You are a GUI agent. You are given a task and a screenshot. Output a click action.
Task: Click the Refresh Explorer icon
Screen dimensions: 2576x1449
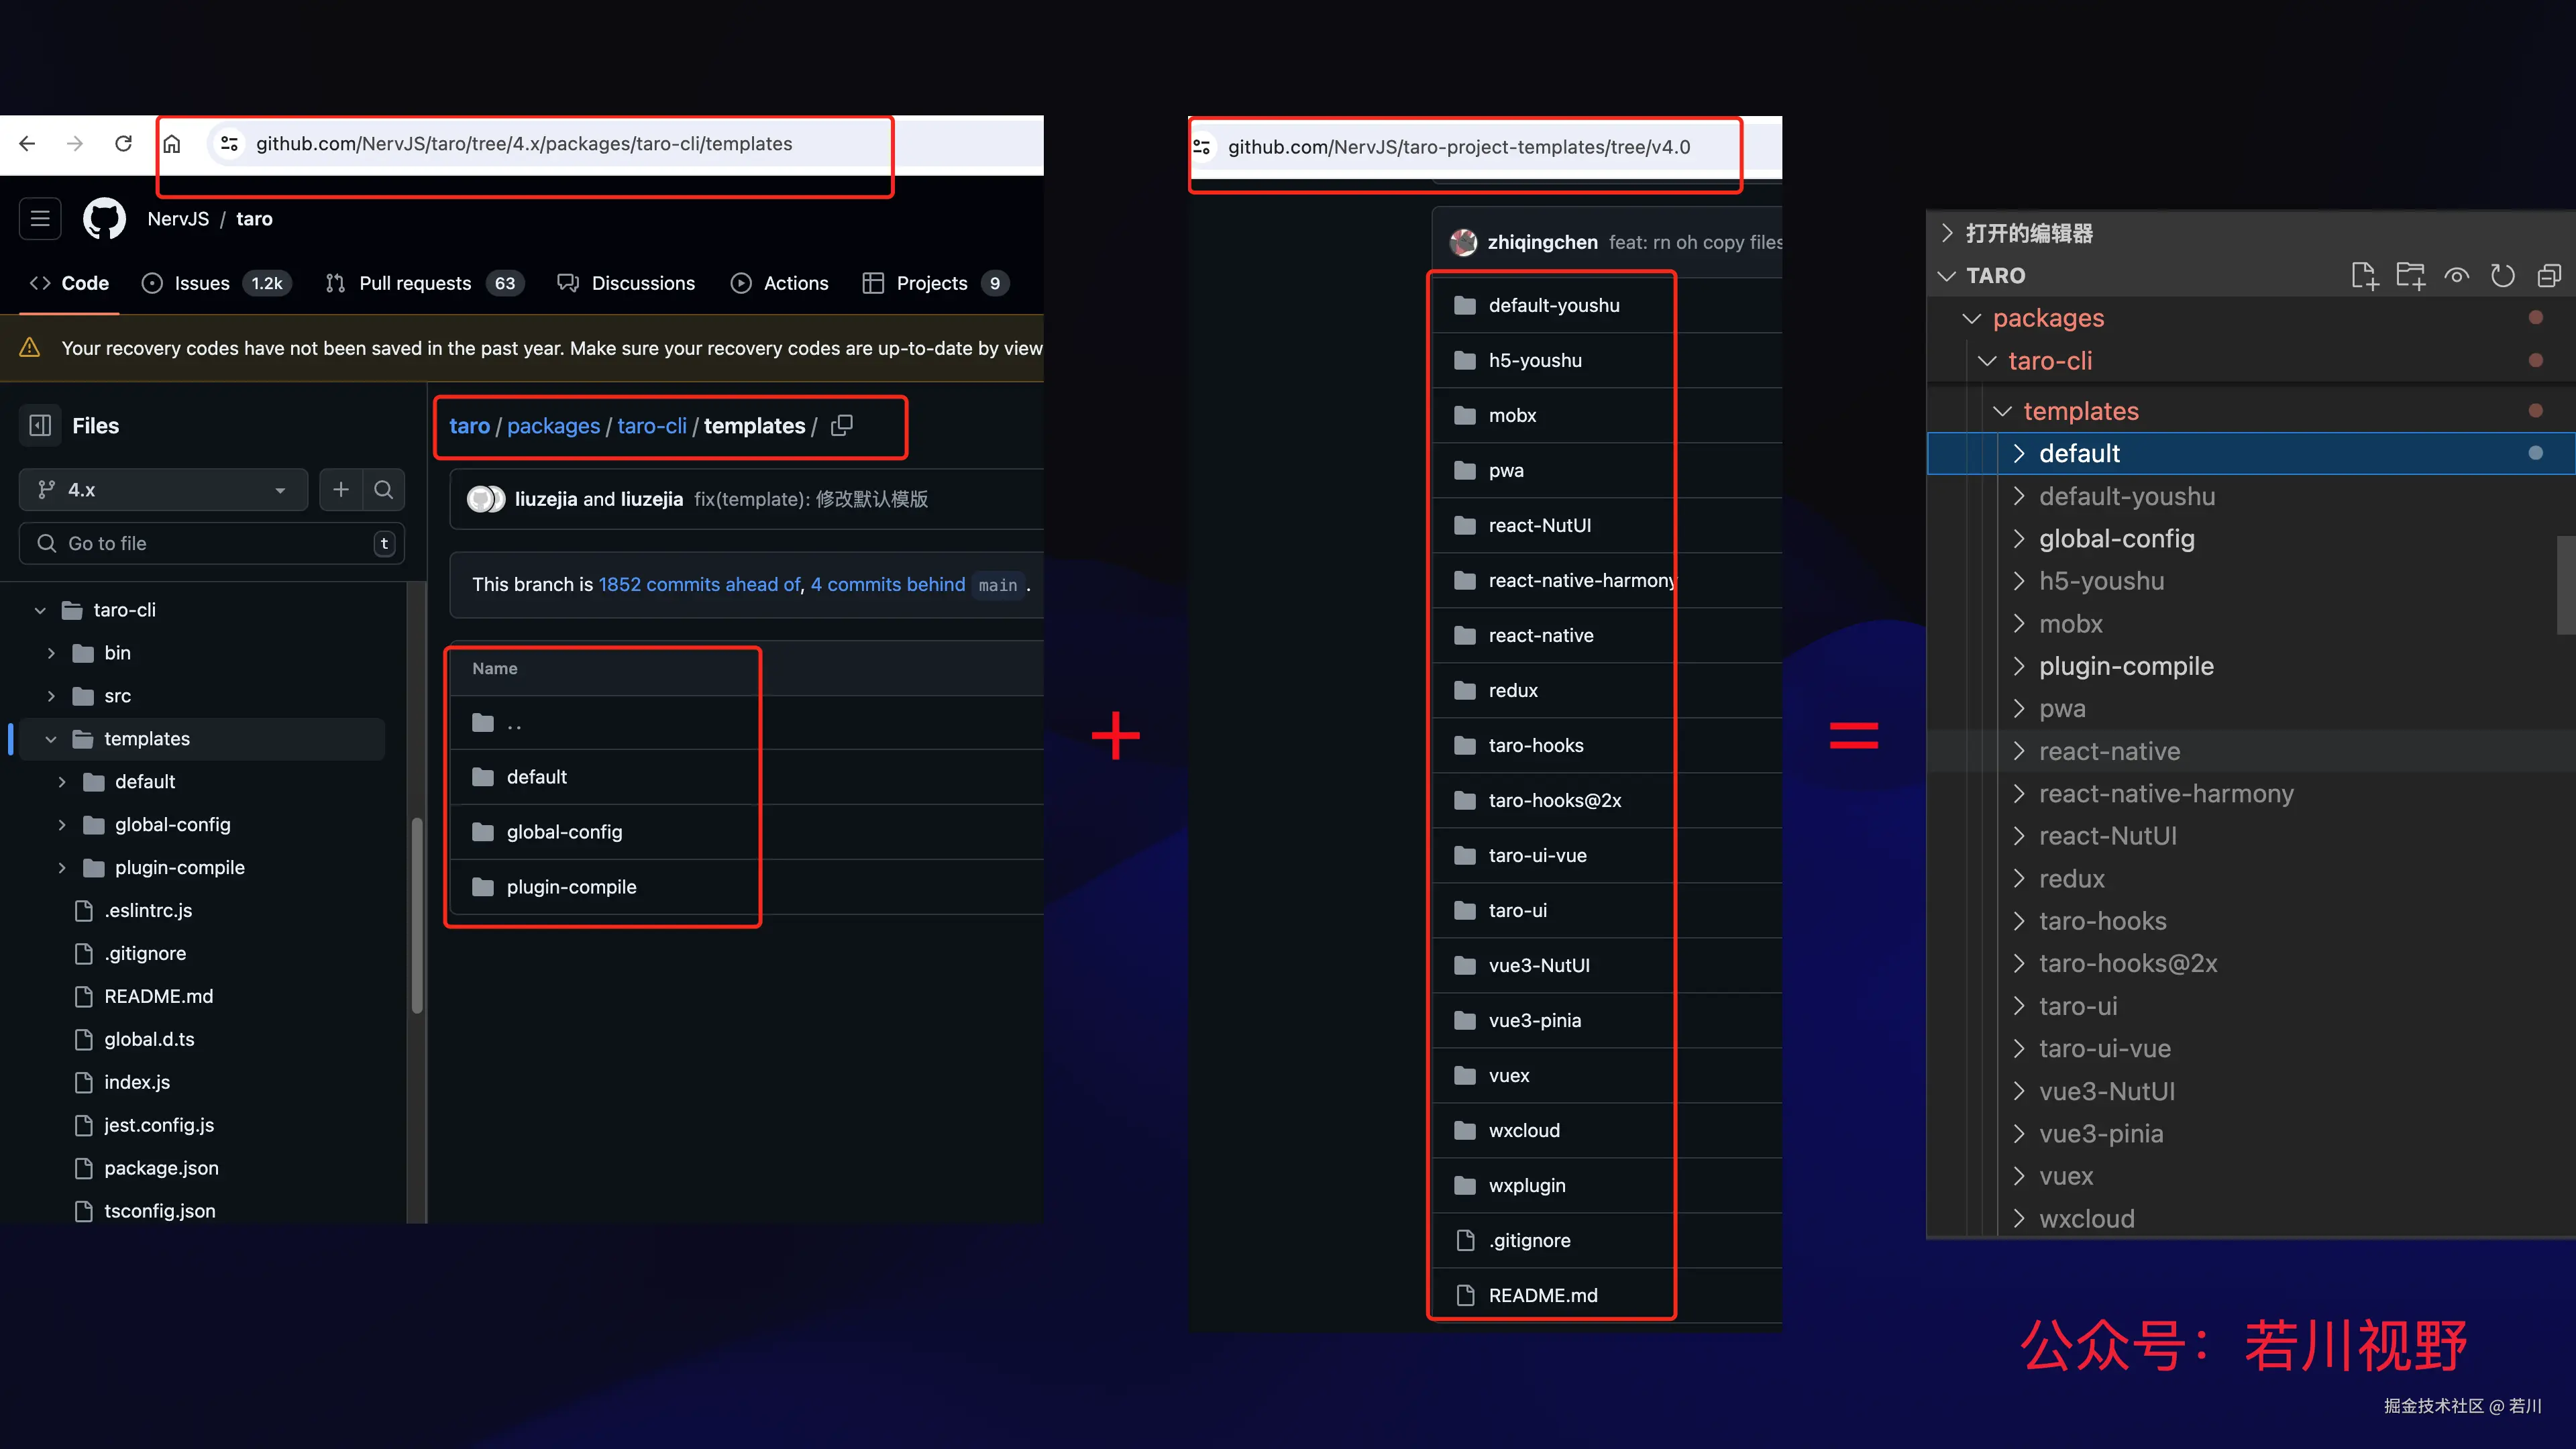point(2502,275)
